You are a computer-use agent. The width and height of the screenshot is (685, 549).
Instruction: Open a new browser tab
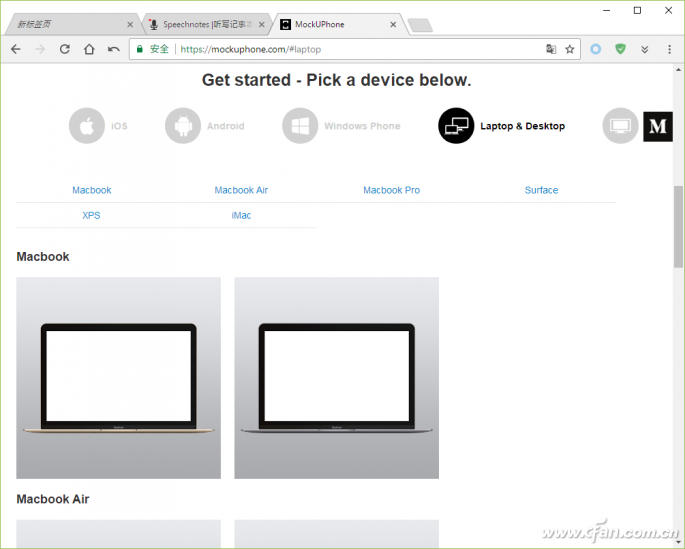click(x=420, y=25)
